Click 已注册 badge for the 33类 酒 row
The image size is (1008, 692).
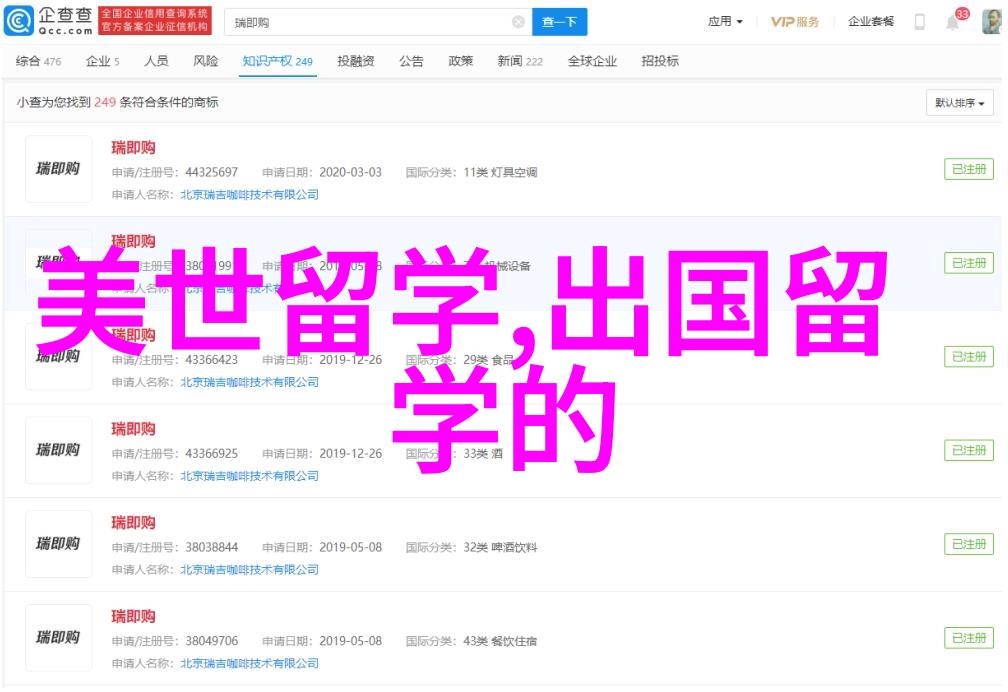pos(969,451)
